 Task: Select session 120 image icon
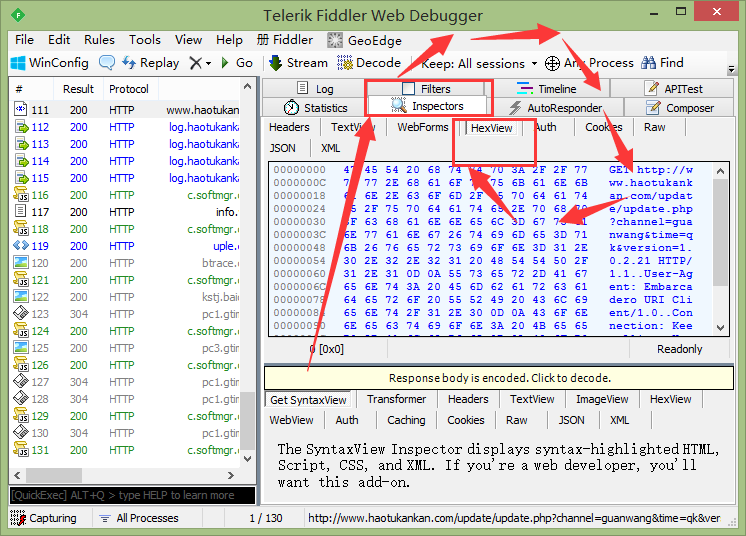[21, 263]
